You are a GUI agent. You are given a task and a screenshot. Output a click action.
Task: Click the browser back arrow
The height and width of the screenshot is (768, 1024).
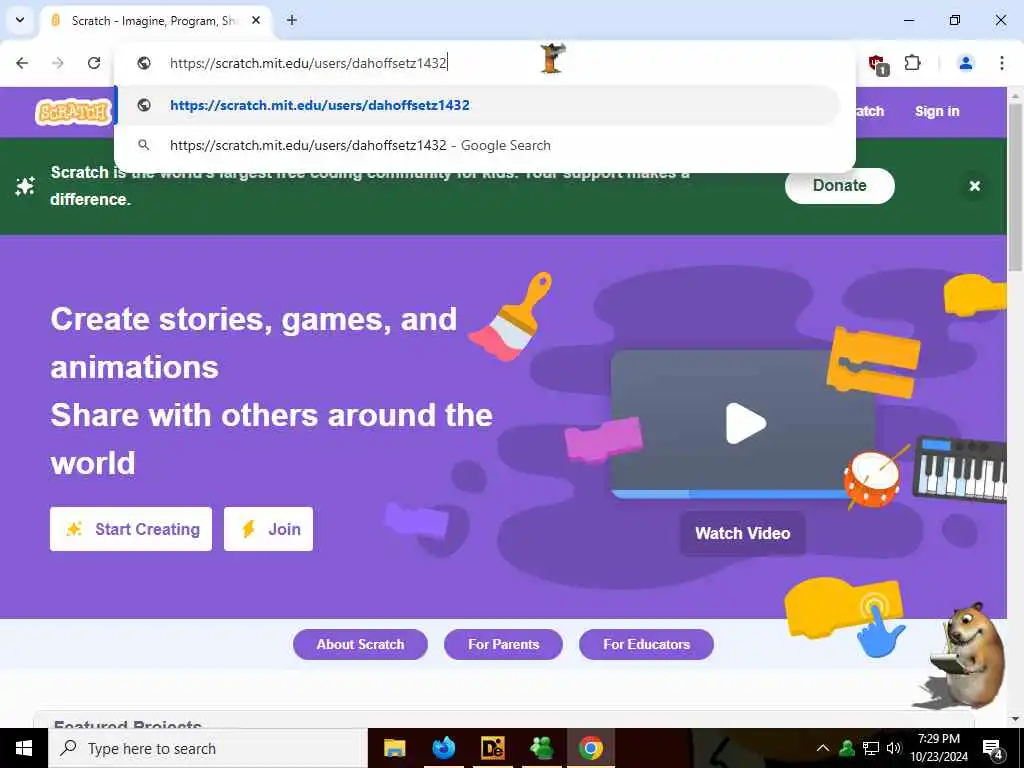pyautogui.click(x=22, y=63)
